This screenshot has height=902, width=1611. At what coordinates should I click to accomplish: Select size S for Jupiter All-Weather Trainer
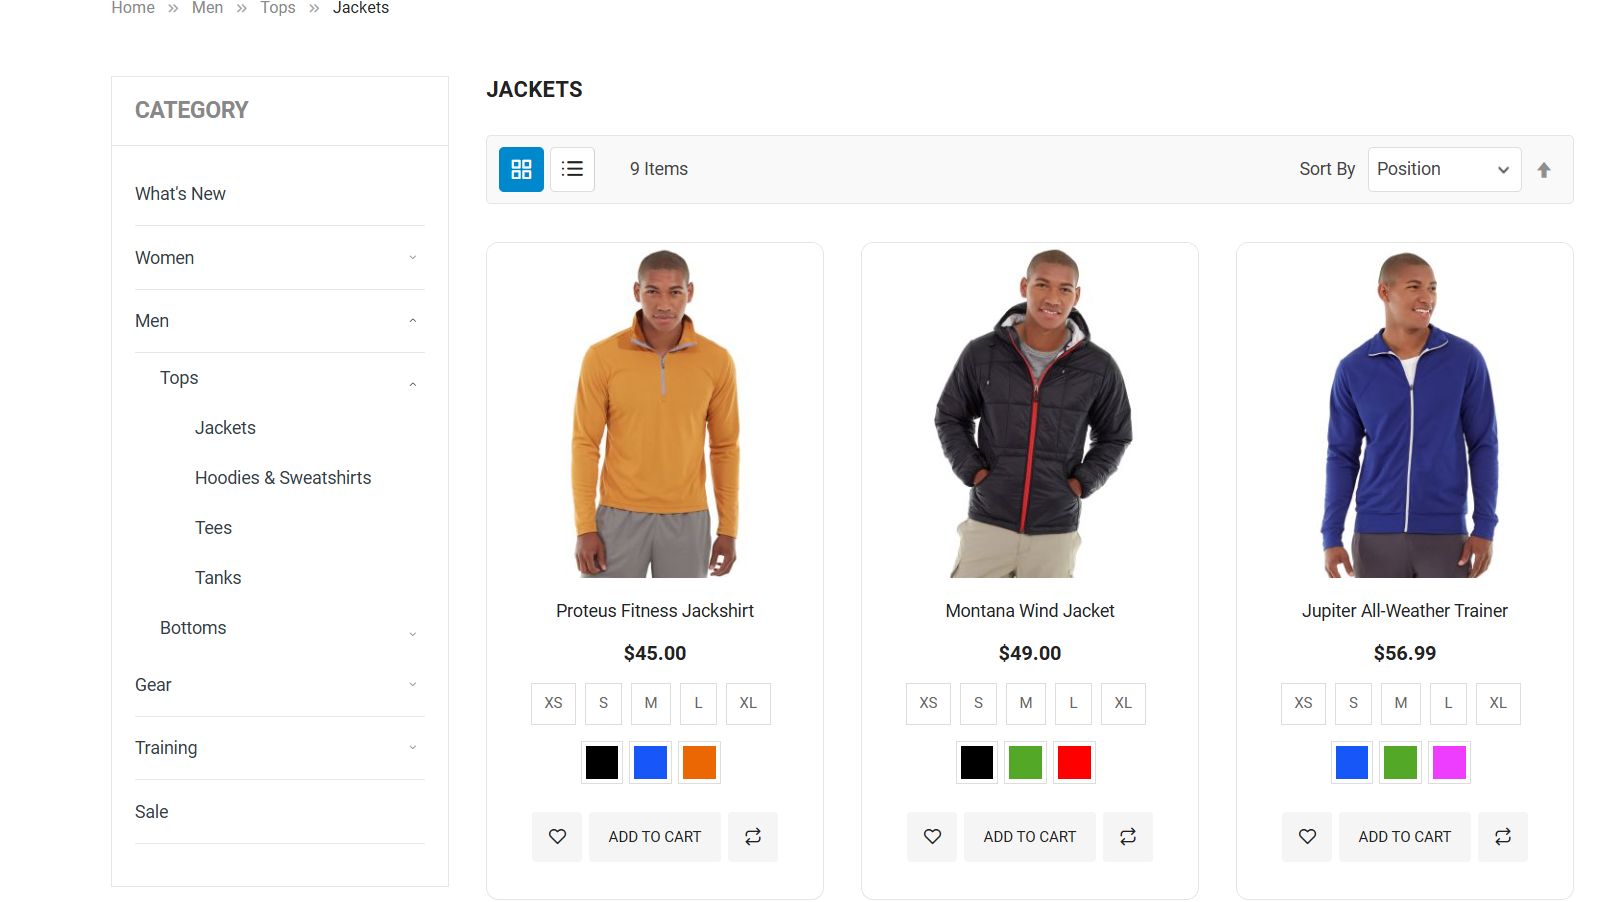pyautogui.click(x=1353, y=703)
